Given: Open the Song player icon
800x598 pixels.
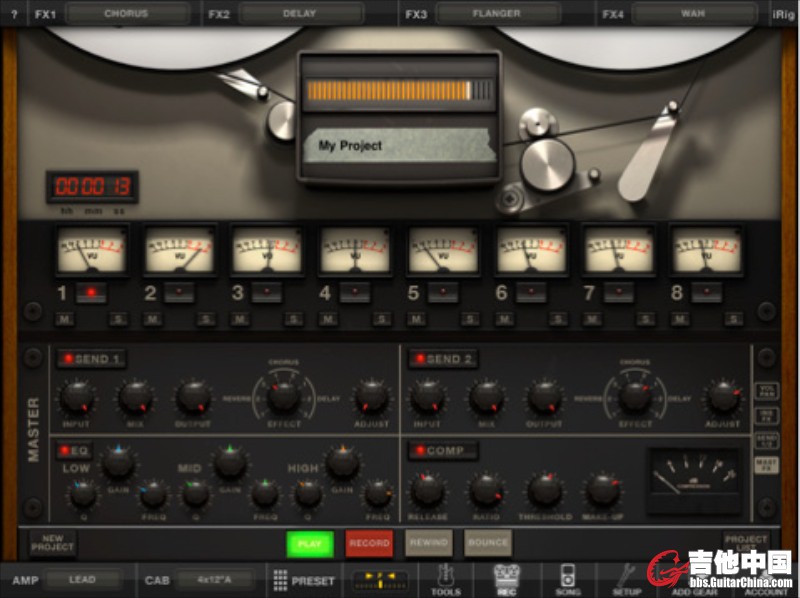Looking at the screenshot, I should [567, 579].
